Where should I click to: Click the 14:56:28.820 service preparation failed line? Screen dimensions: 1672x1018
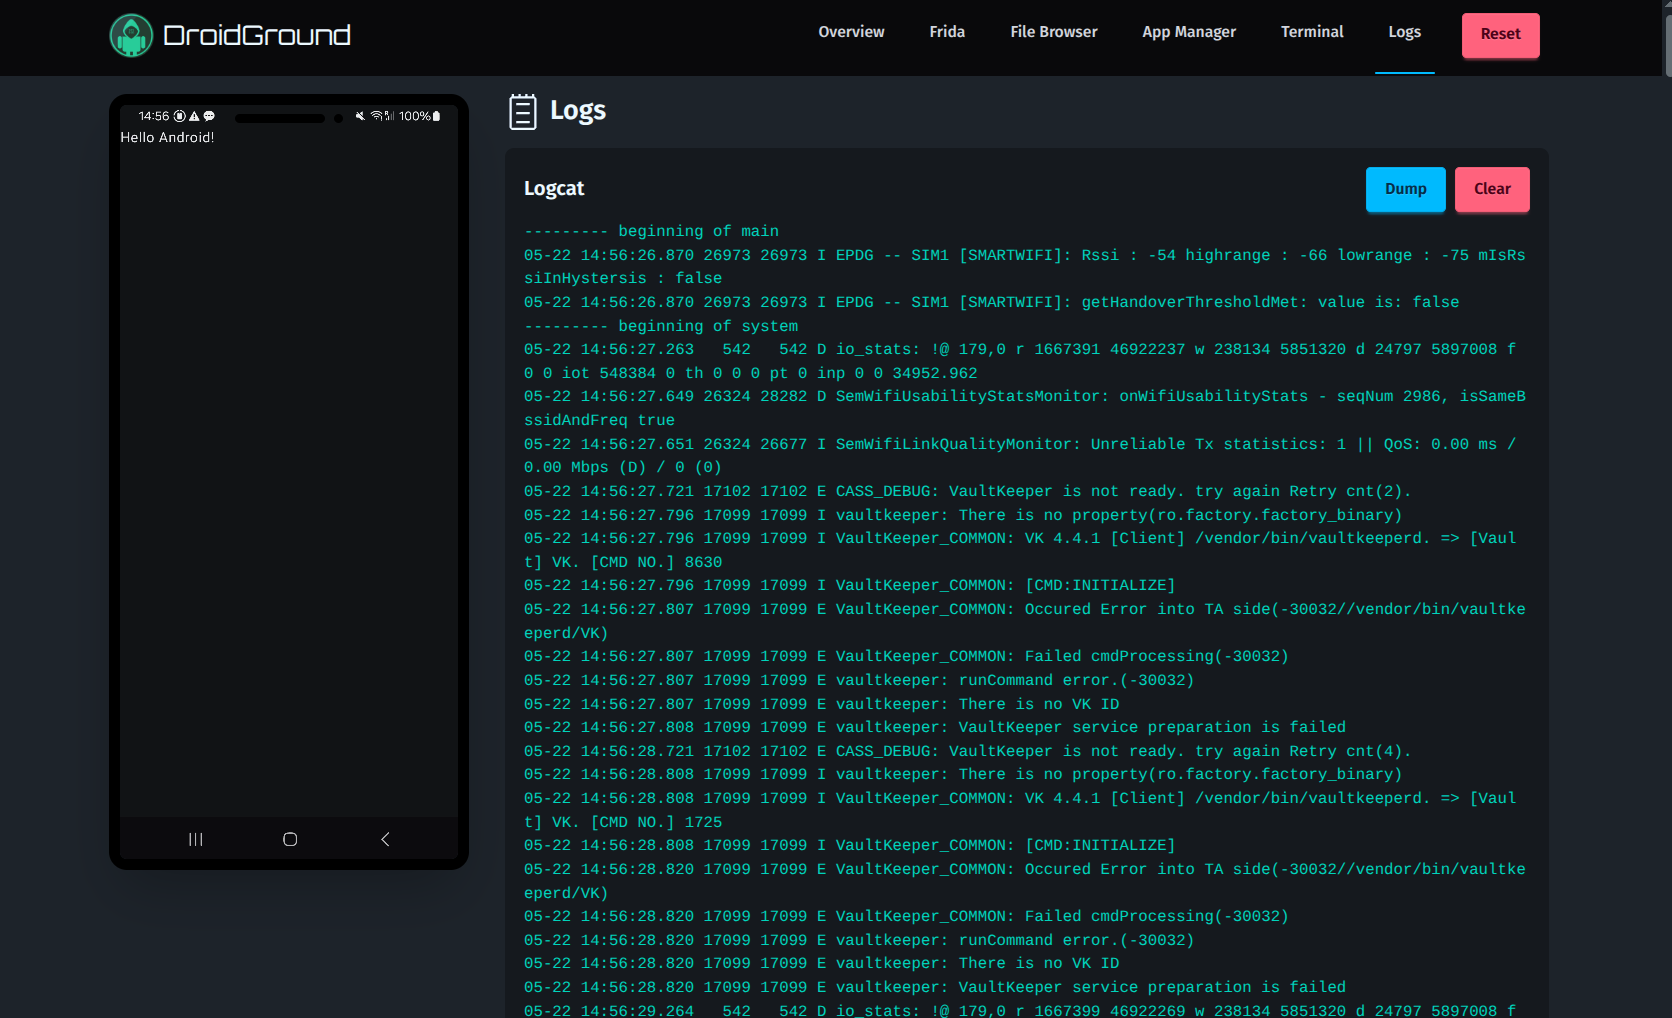[x=935, y=987]
